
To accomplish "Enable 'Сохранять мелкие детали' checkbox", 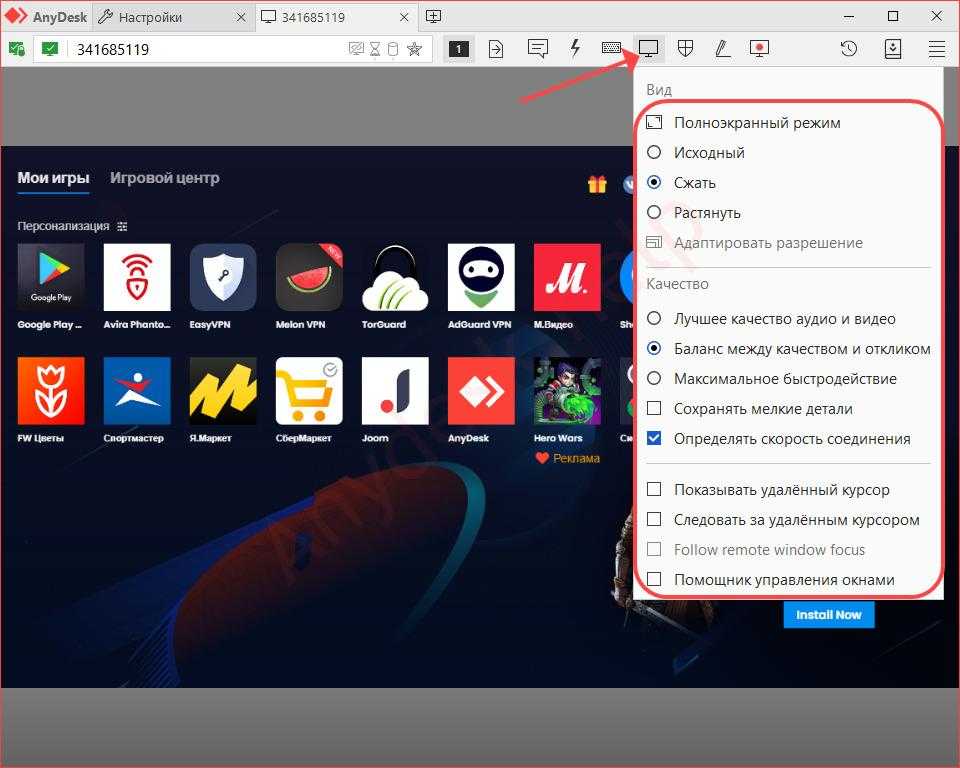I will pyautogui.click(x=654, y=409).
